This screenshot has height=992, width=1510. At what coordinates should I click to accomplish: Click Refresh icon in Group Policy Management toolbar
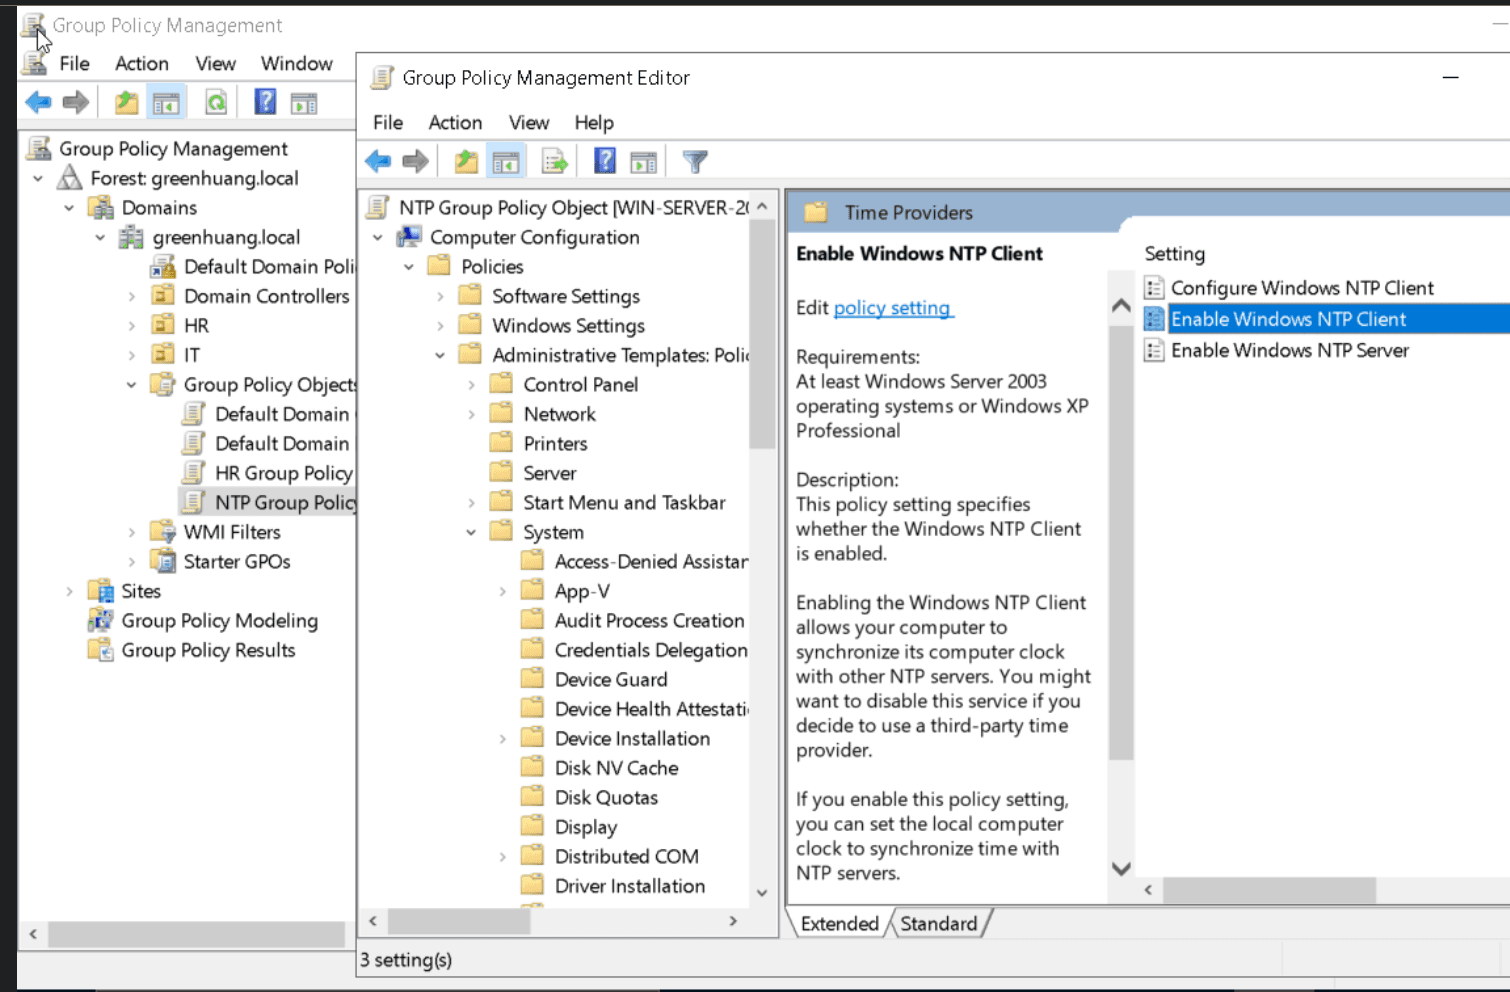(216, 101)
